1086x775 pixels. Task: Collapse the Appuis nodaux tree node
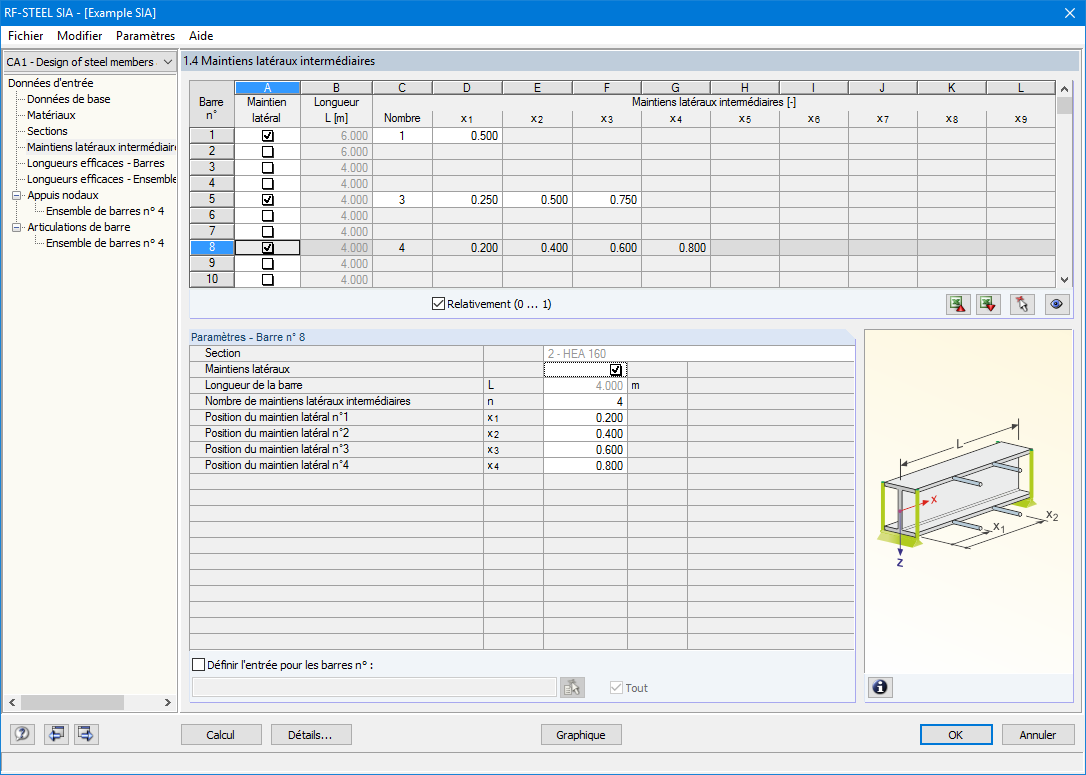tap(17, 195)
